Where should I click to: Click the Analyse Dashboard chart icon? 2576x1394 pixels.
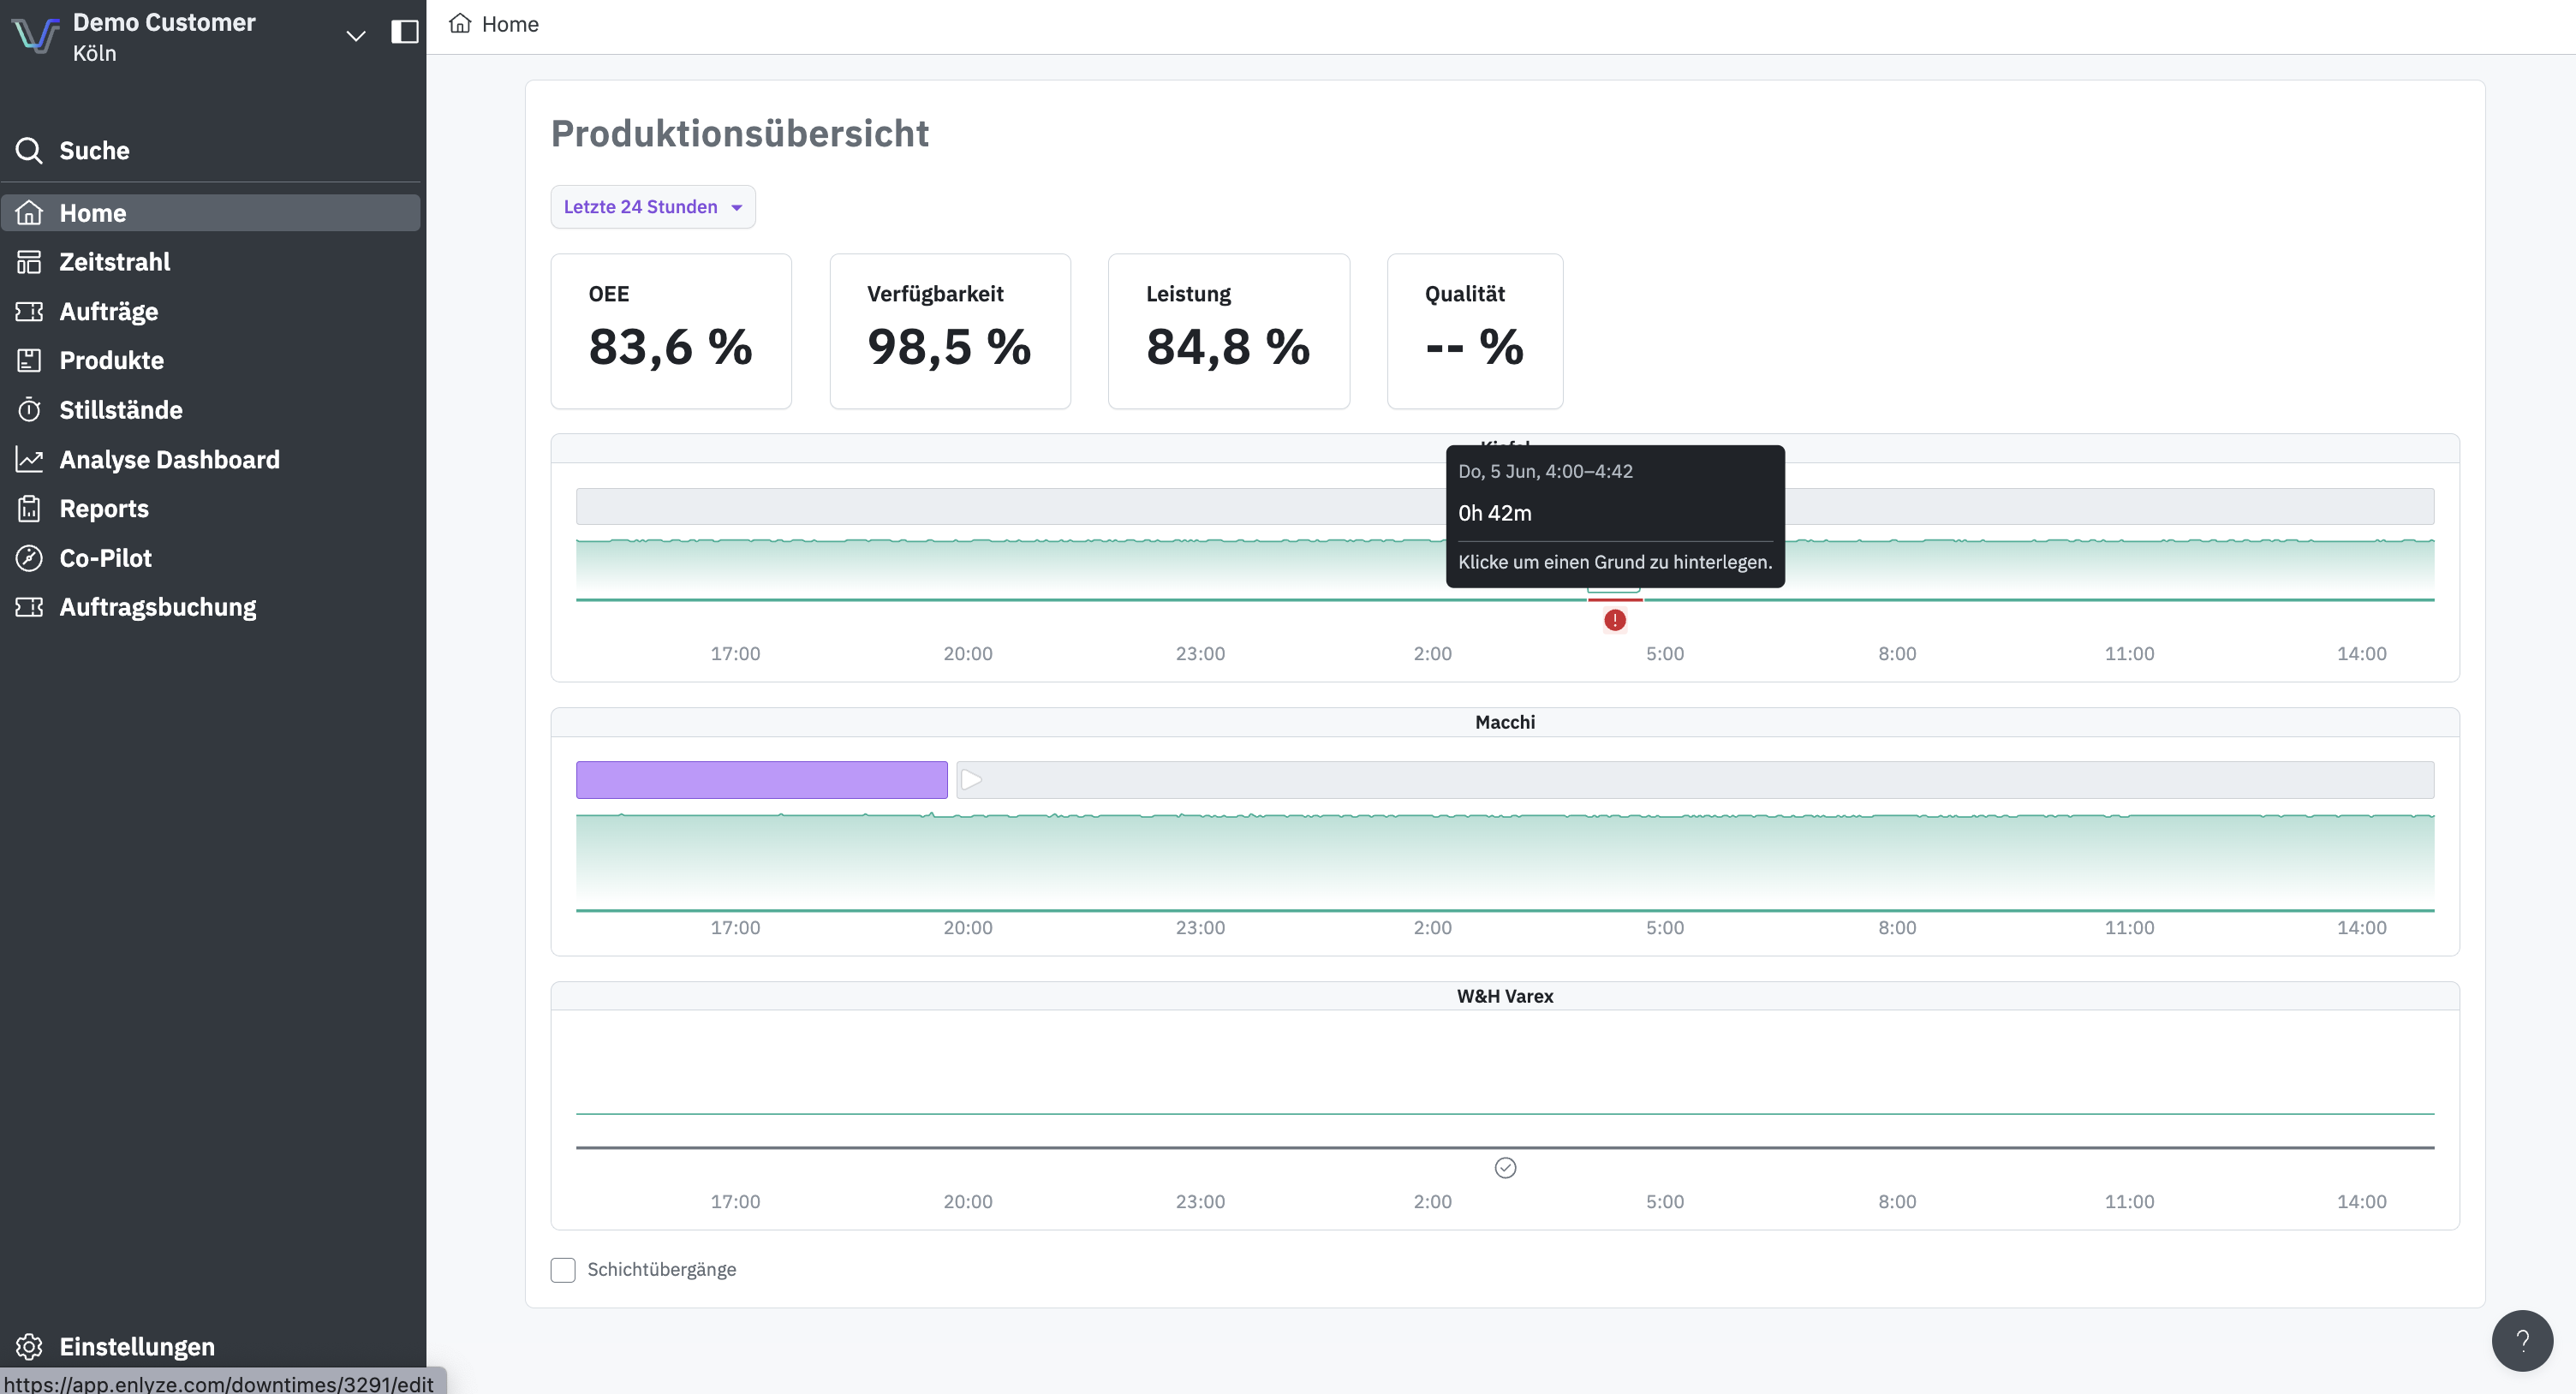pos(29,459)
